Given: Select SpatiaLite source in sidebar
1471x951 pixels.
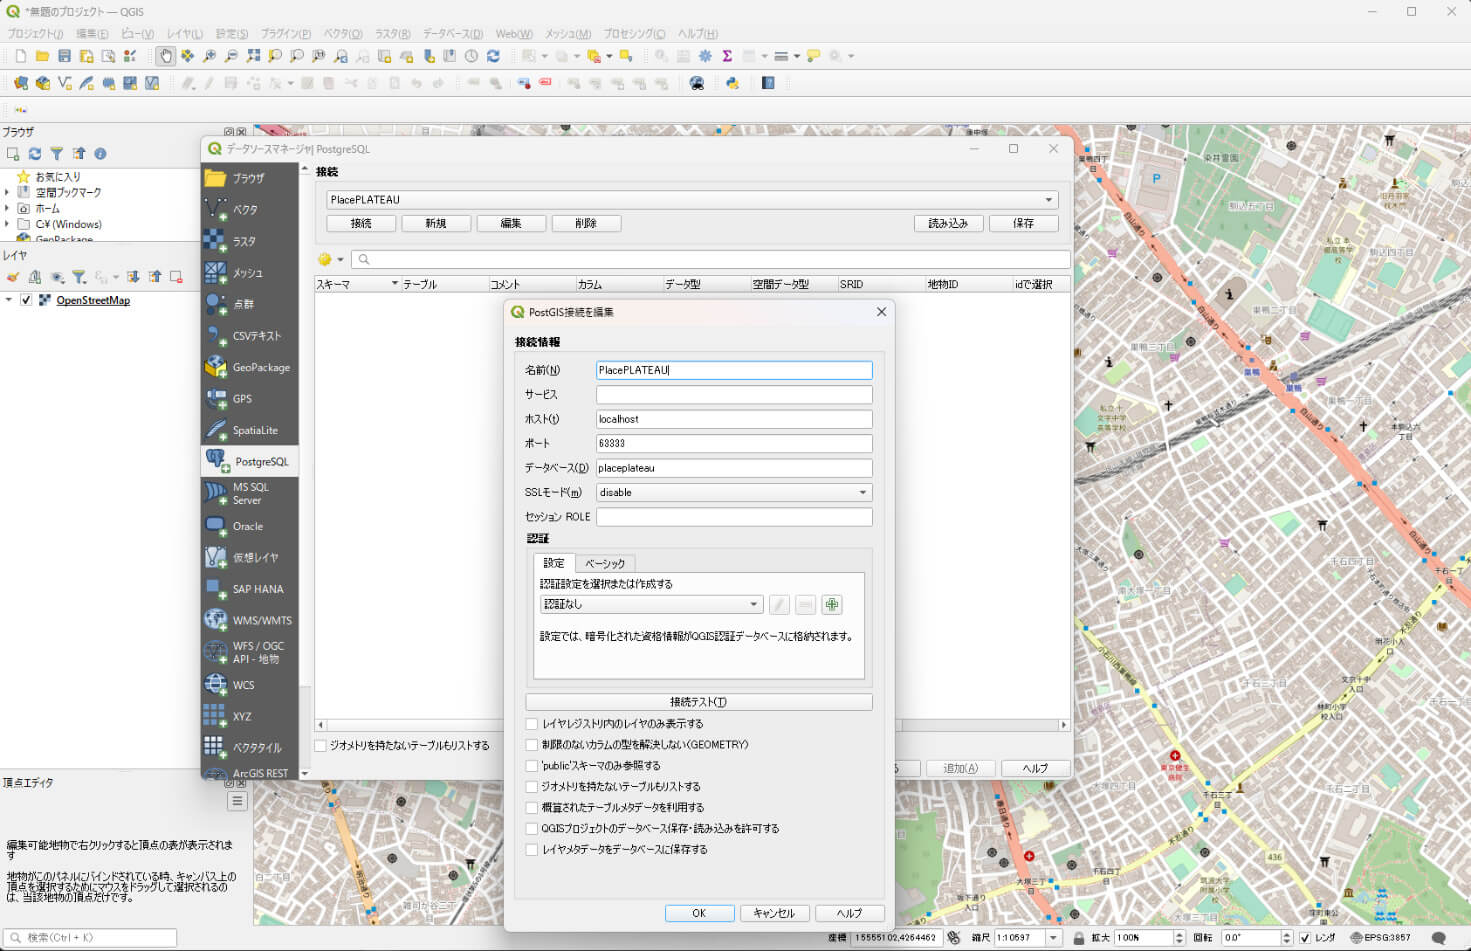Looking at the screenshot, I should pyautogui.click(x=250, y=430).
